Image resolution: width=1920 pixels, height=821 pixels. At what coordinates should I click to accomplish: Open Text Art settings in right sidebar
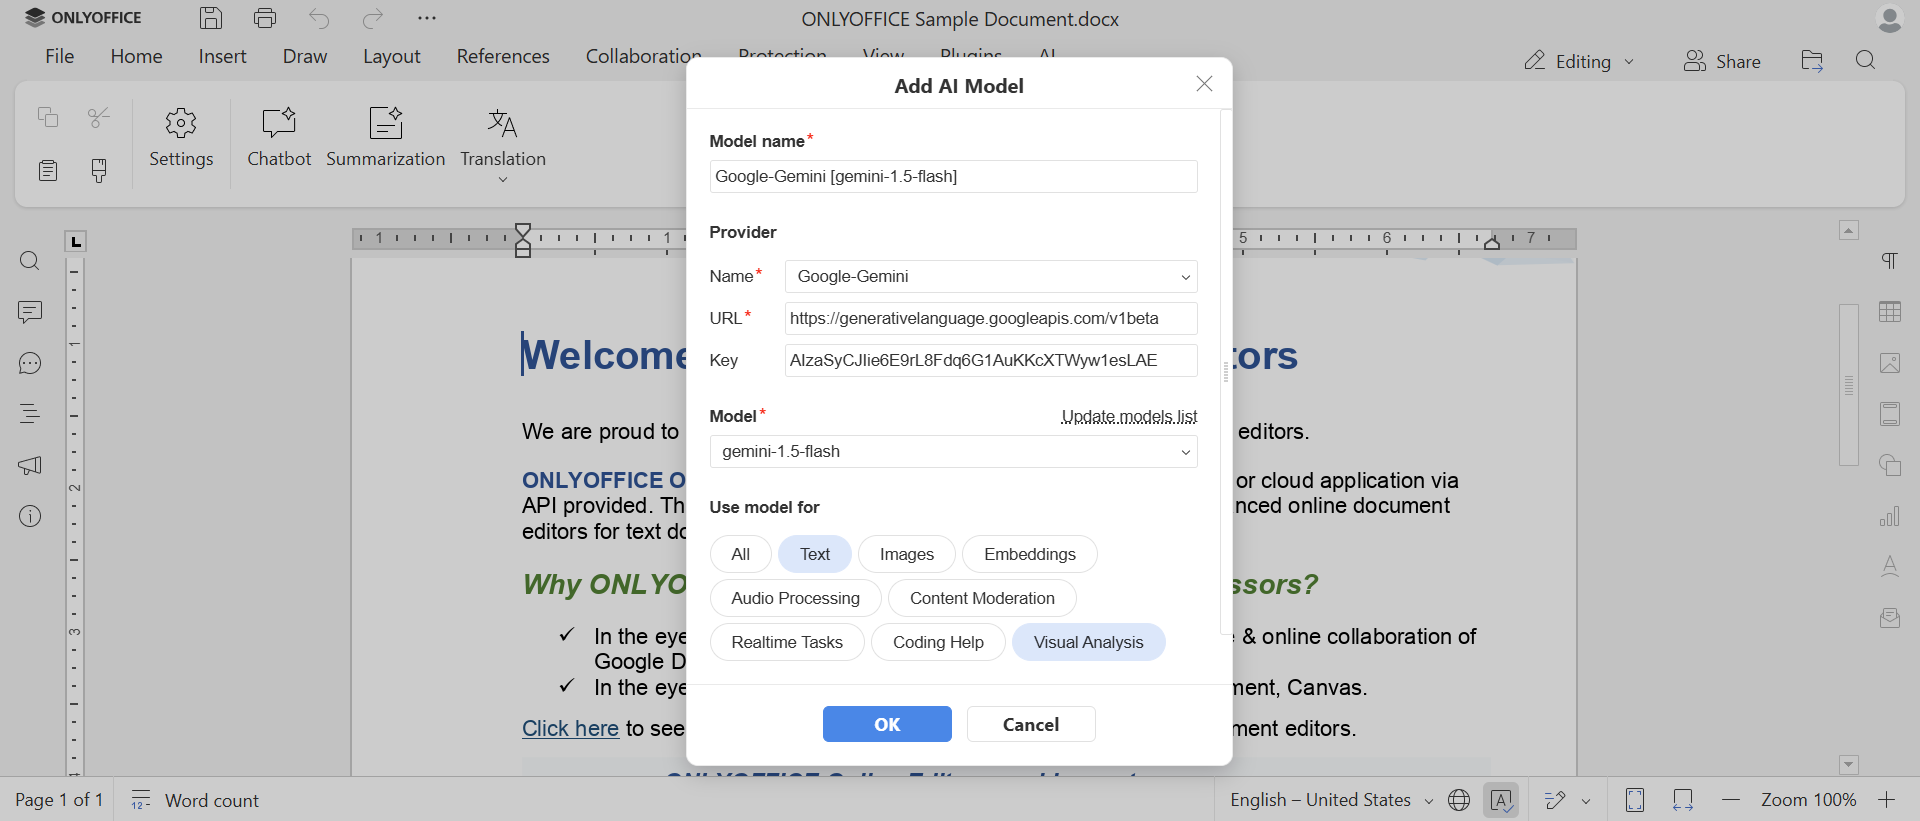(x=1890, y=567)
